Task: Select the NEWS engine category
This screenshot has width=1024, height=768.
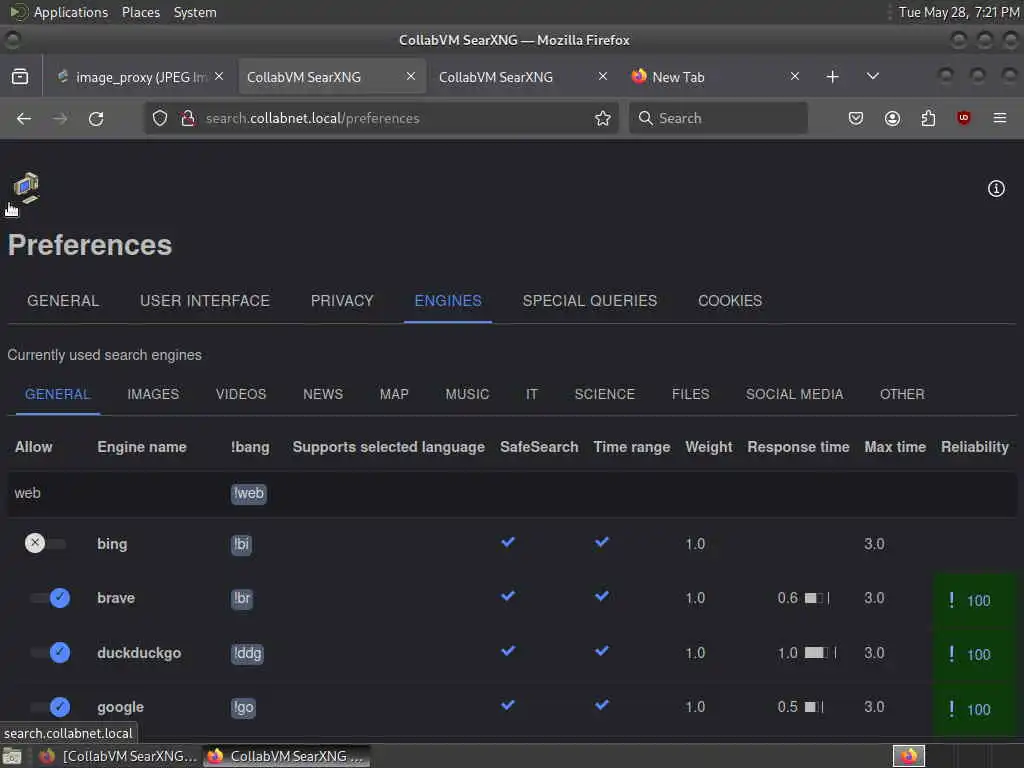Action: pos(323,394)
